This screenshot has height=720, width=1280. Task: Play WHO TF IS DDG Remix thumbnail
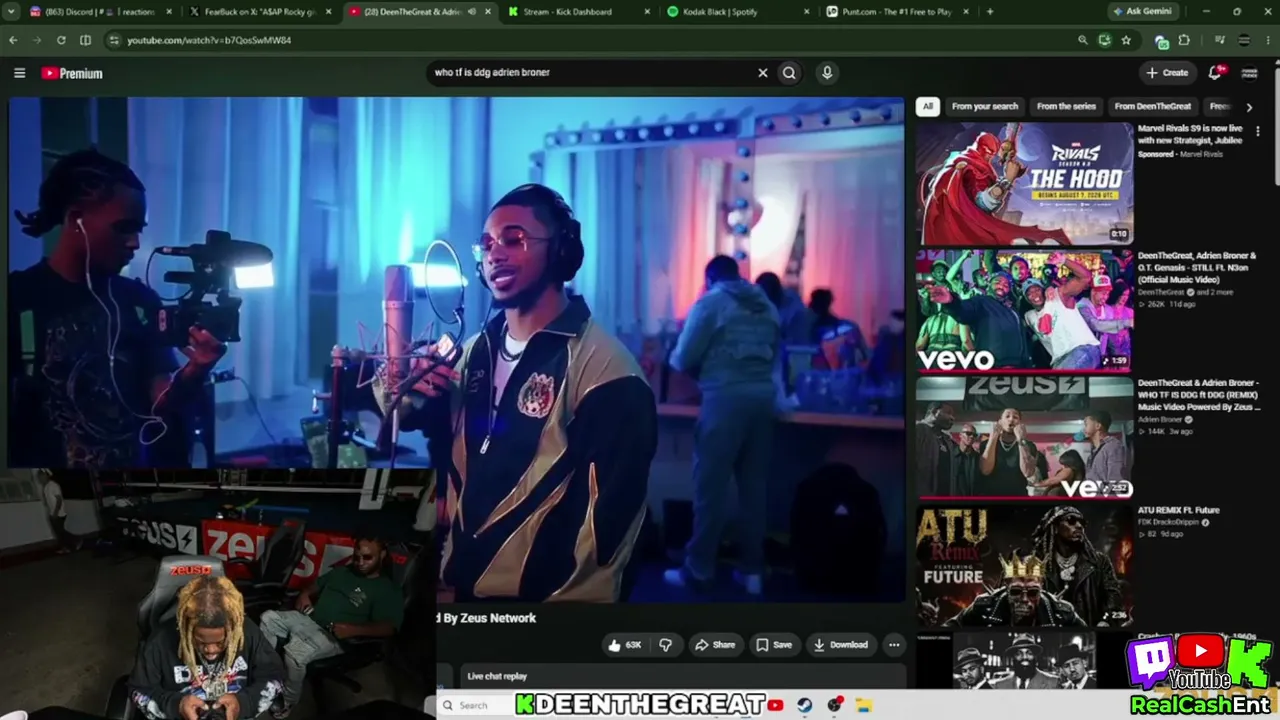click(x=1025, y=437)
